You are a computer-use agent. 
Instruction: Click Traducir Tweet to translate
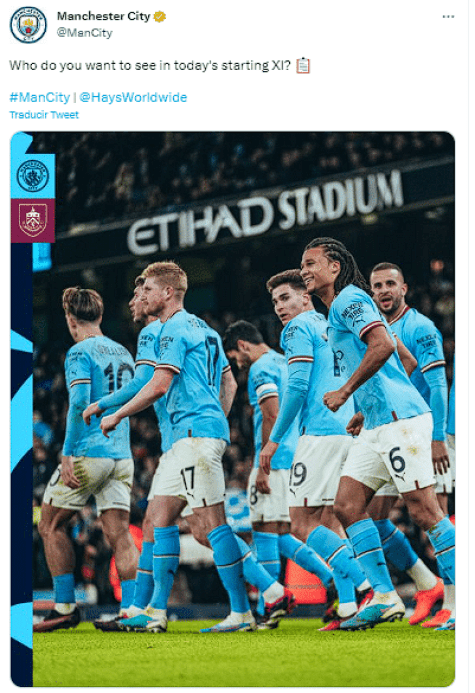44,115
